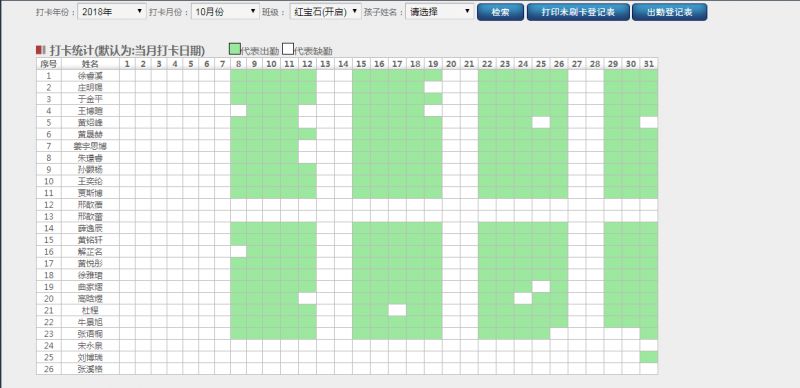Click the name 于金平 in row 3
The height and width of the screenshot is (388, 800).
pyautogui.click(x=90, y=99)
